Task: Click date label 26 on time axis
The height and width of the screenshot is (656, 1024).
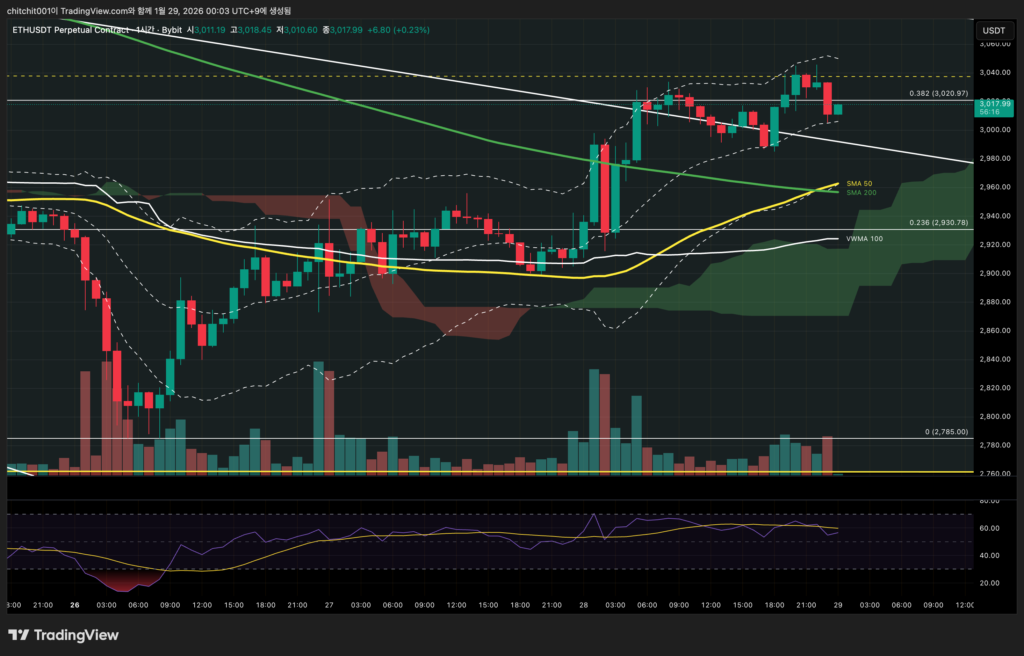Action: (75, 605)
